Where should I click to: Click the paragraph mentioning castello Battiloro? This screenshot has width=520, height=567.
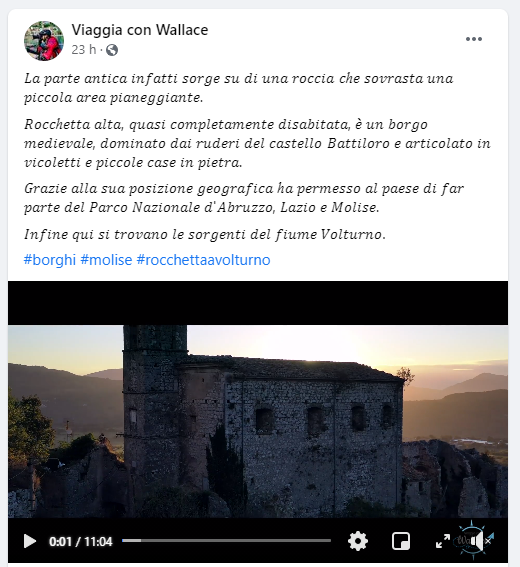tap(257, 144)
